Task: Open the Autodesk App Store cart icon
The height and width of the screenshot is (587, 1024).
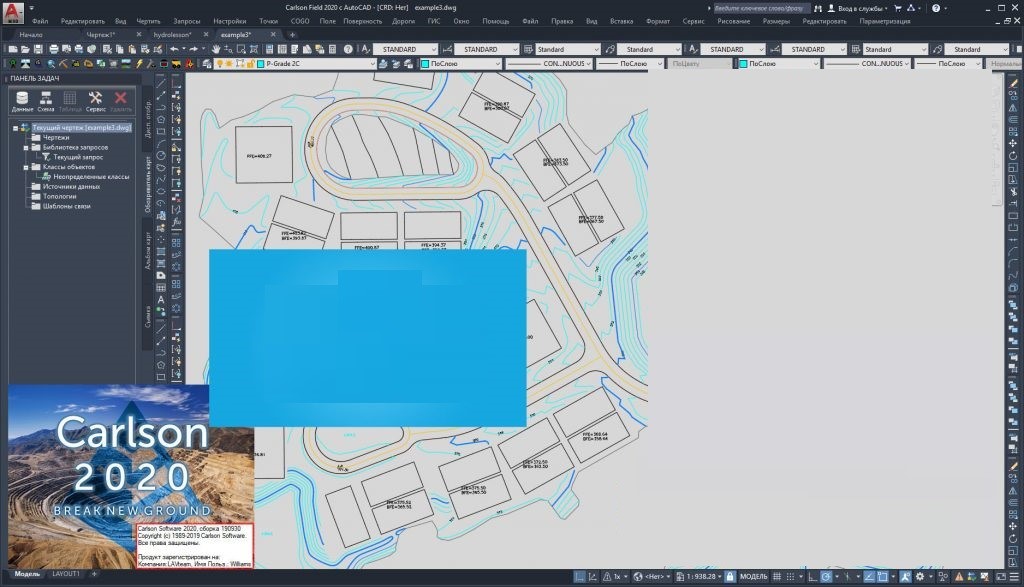Action: [897, 8]
